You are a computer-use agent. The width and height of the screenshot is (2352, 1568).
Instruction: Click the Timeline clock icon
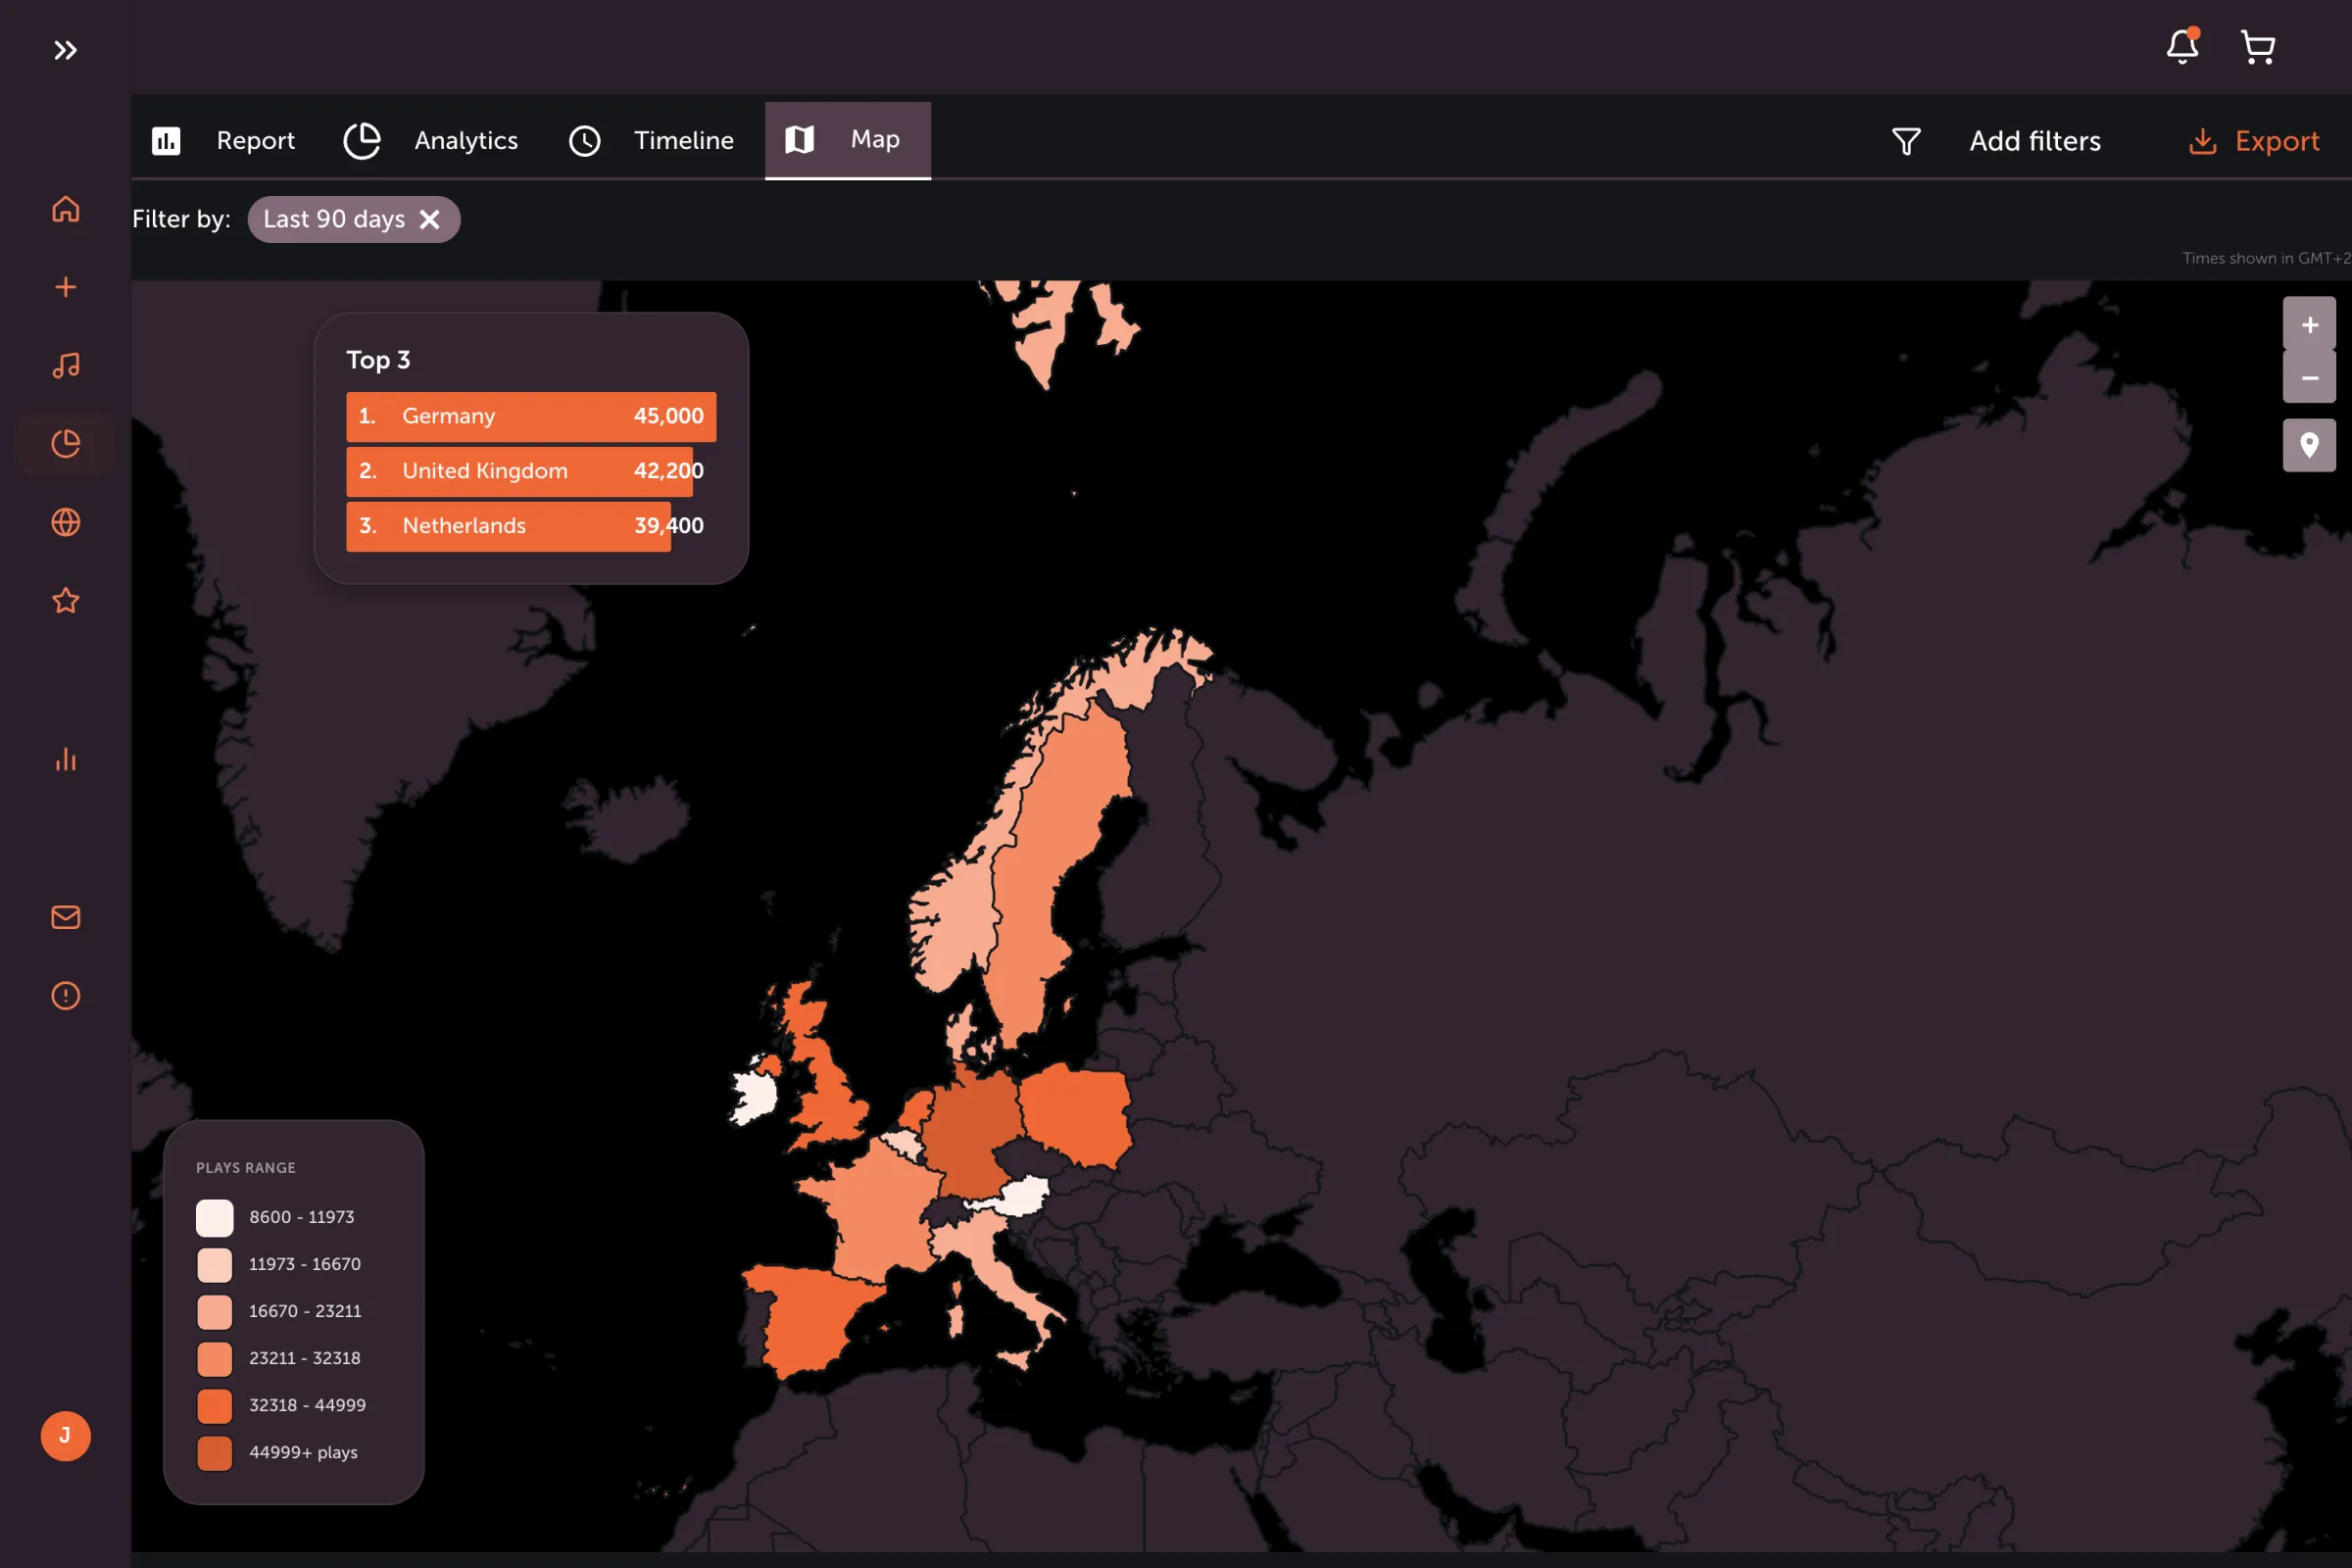pyautogui.click(x=585, y=141)
